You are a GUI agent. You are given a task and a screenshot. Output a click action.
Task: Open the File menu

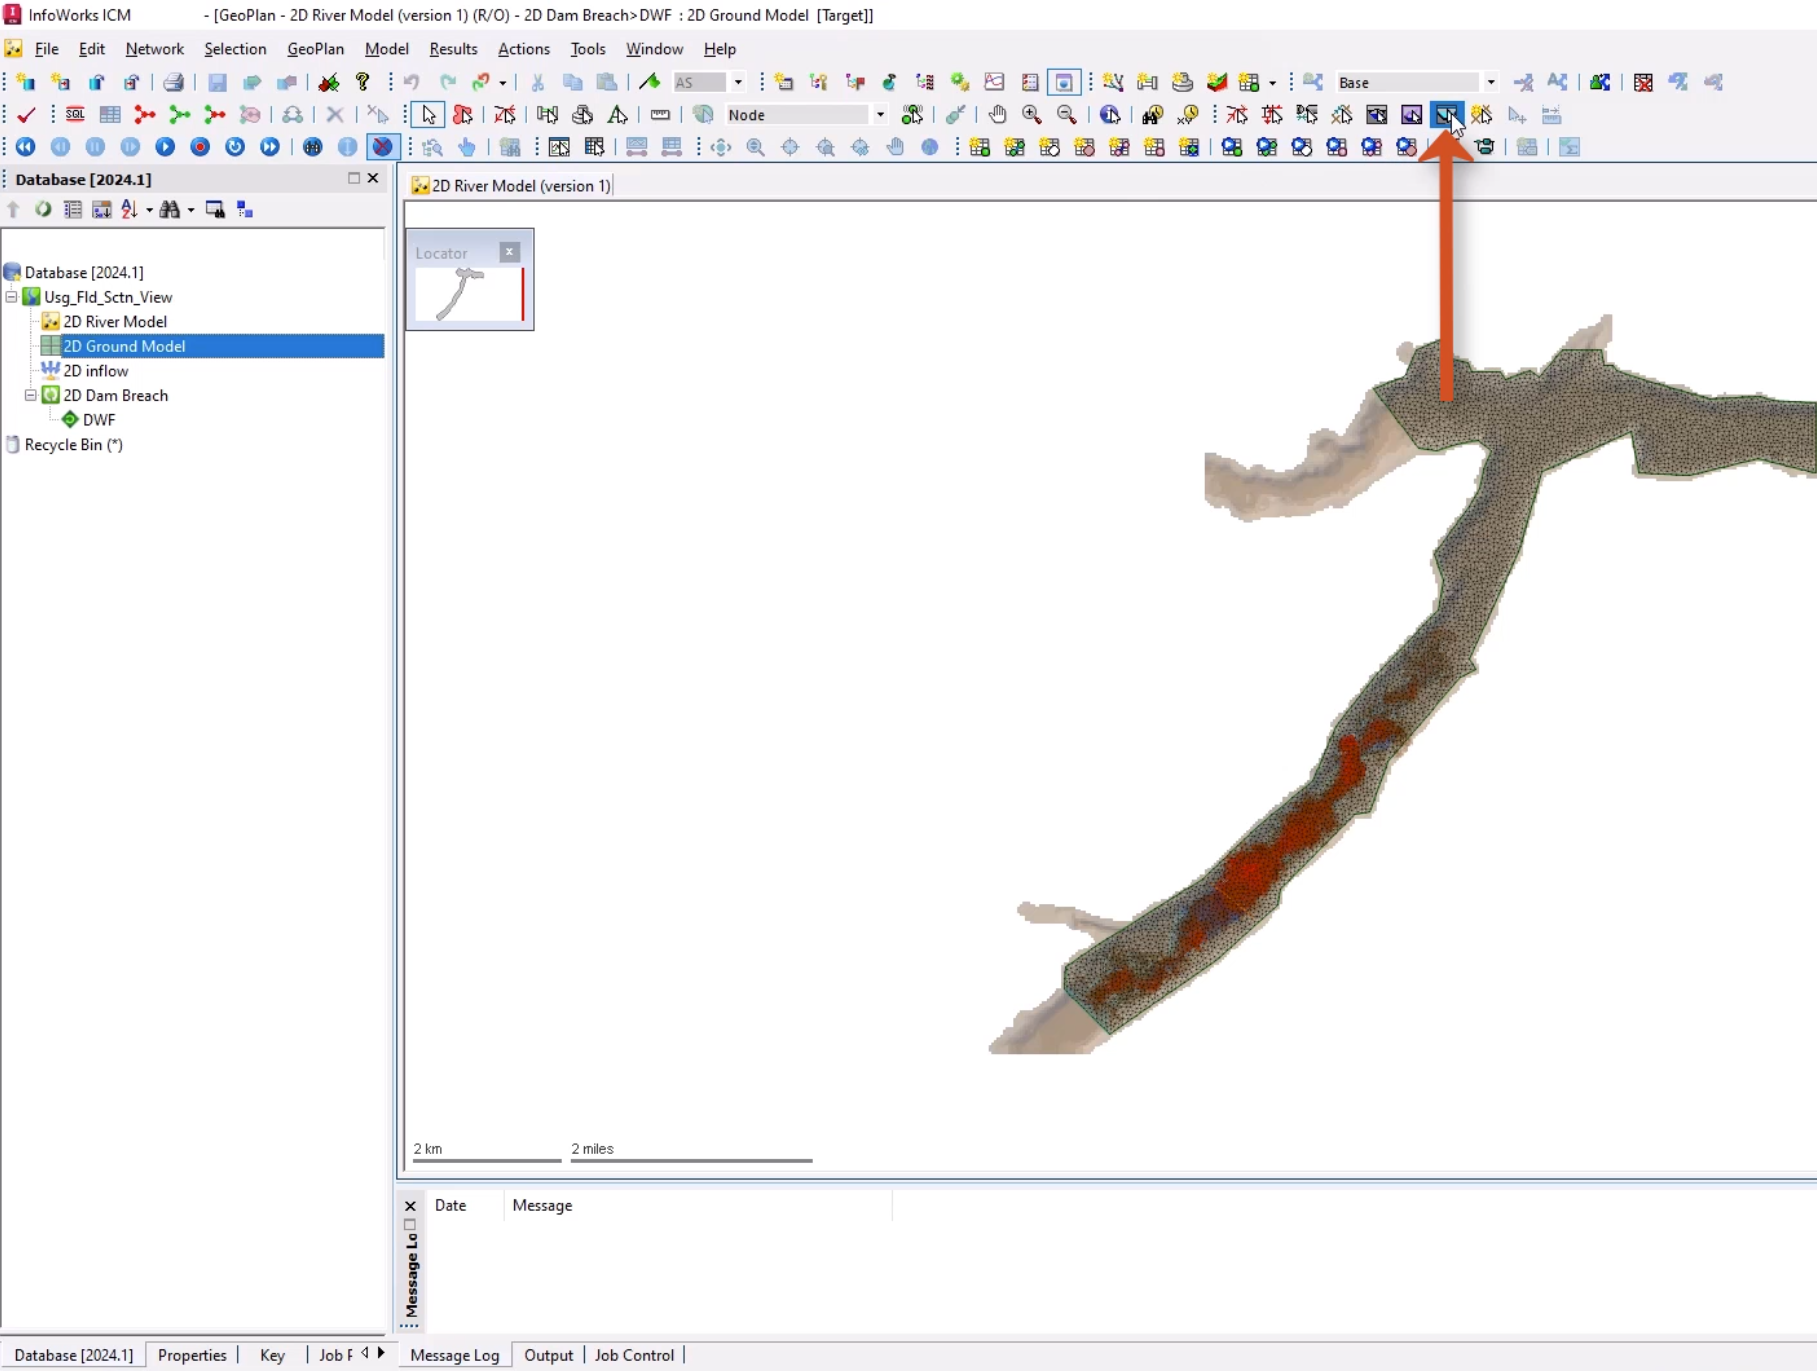pos(46,49)
